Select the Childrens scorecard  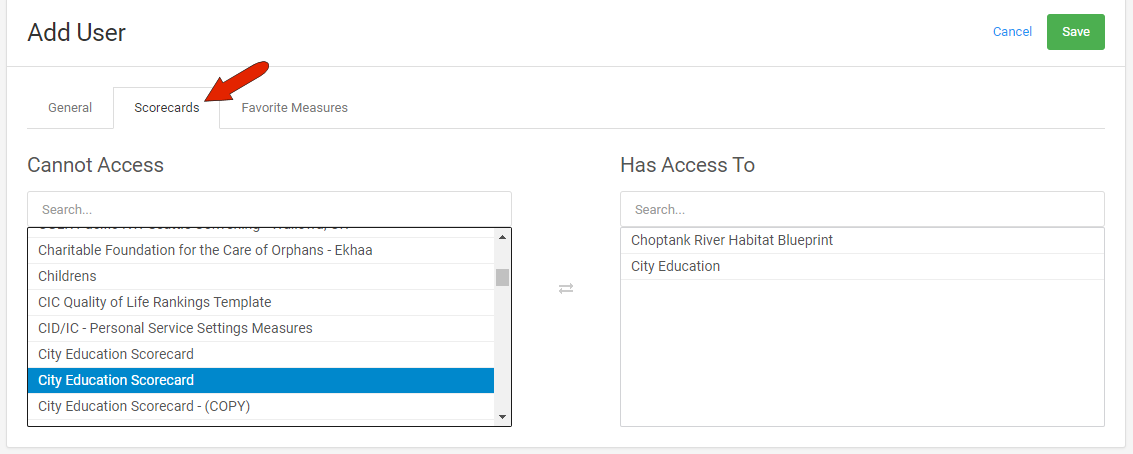(x=67, y=276)
